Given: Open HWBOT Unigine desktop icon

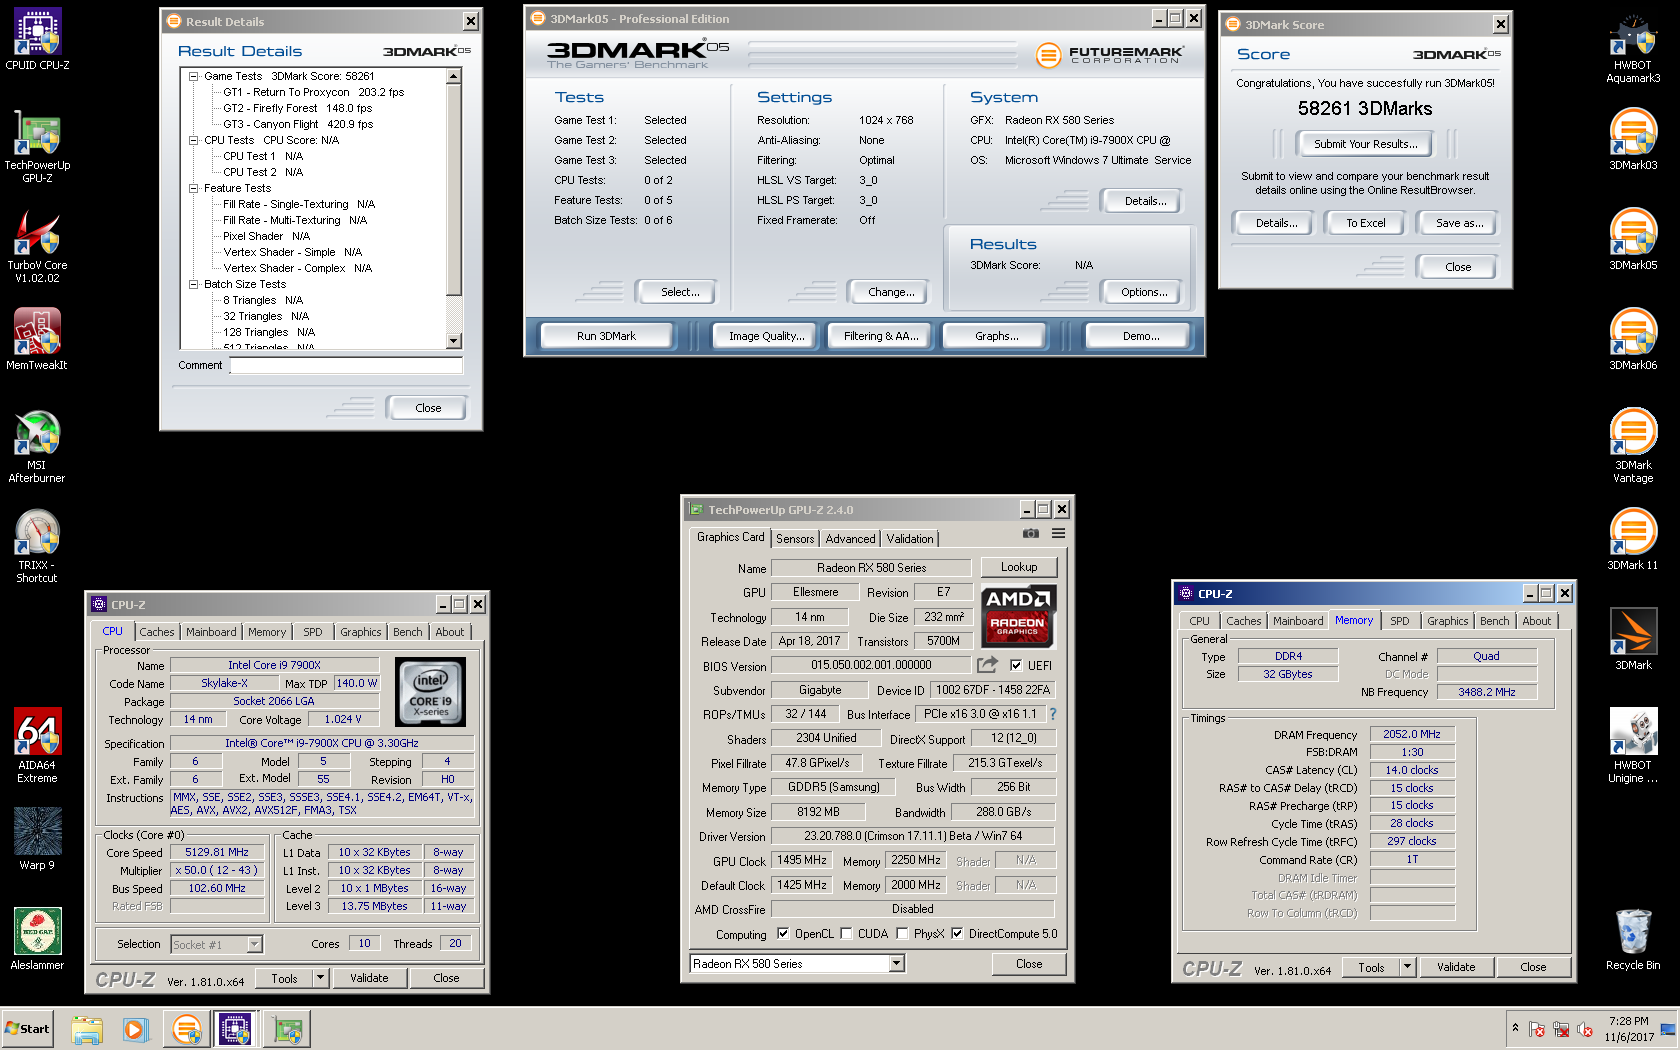Looking at the screenshot, I should [1633, 746].
